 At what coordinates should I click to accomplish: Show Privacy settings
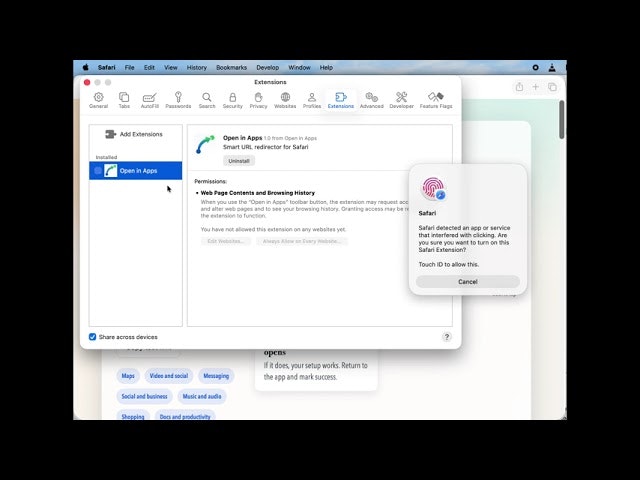[258, 100]
